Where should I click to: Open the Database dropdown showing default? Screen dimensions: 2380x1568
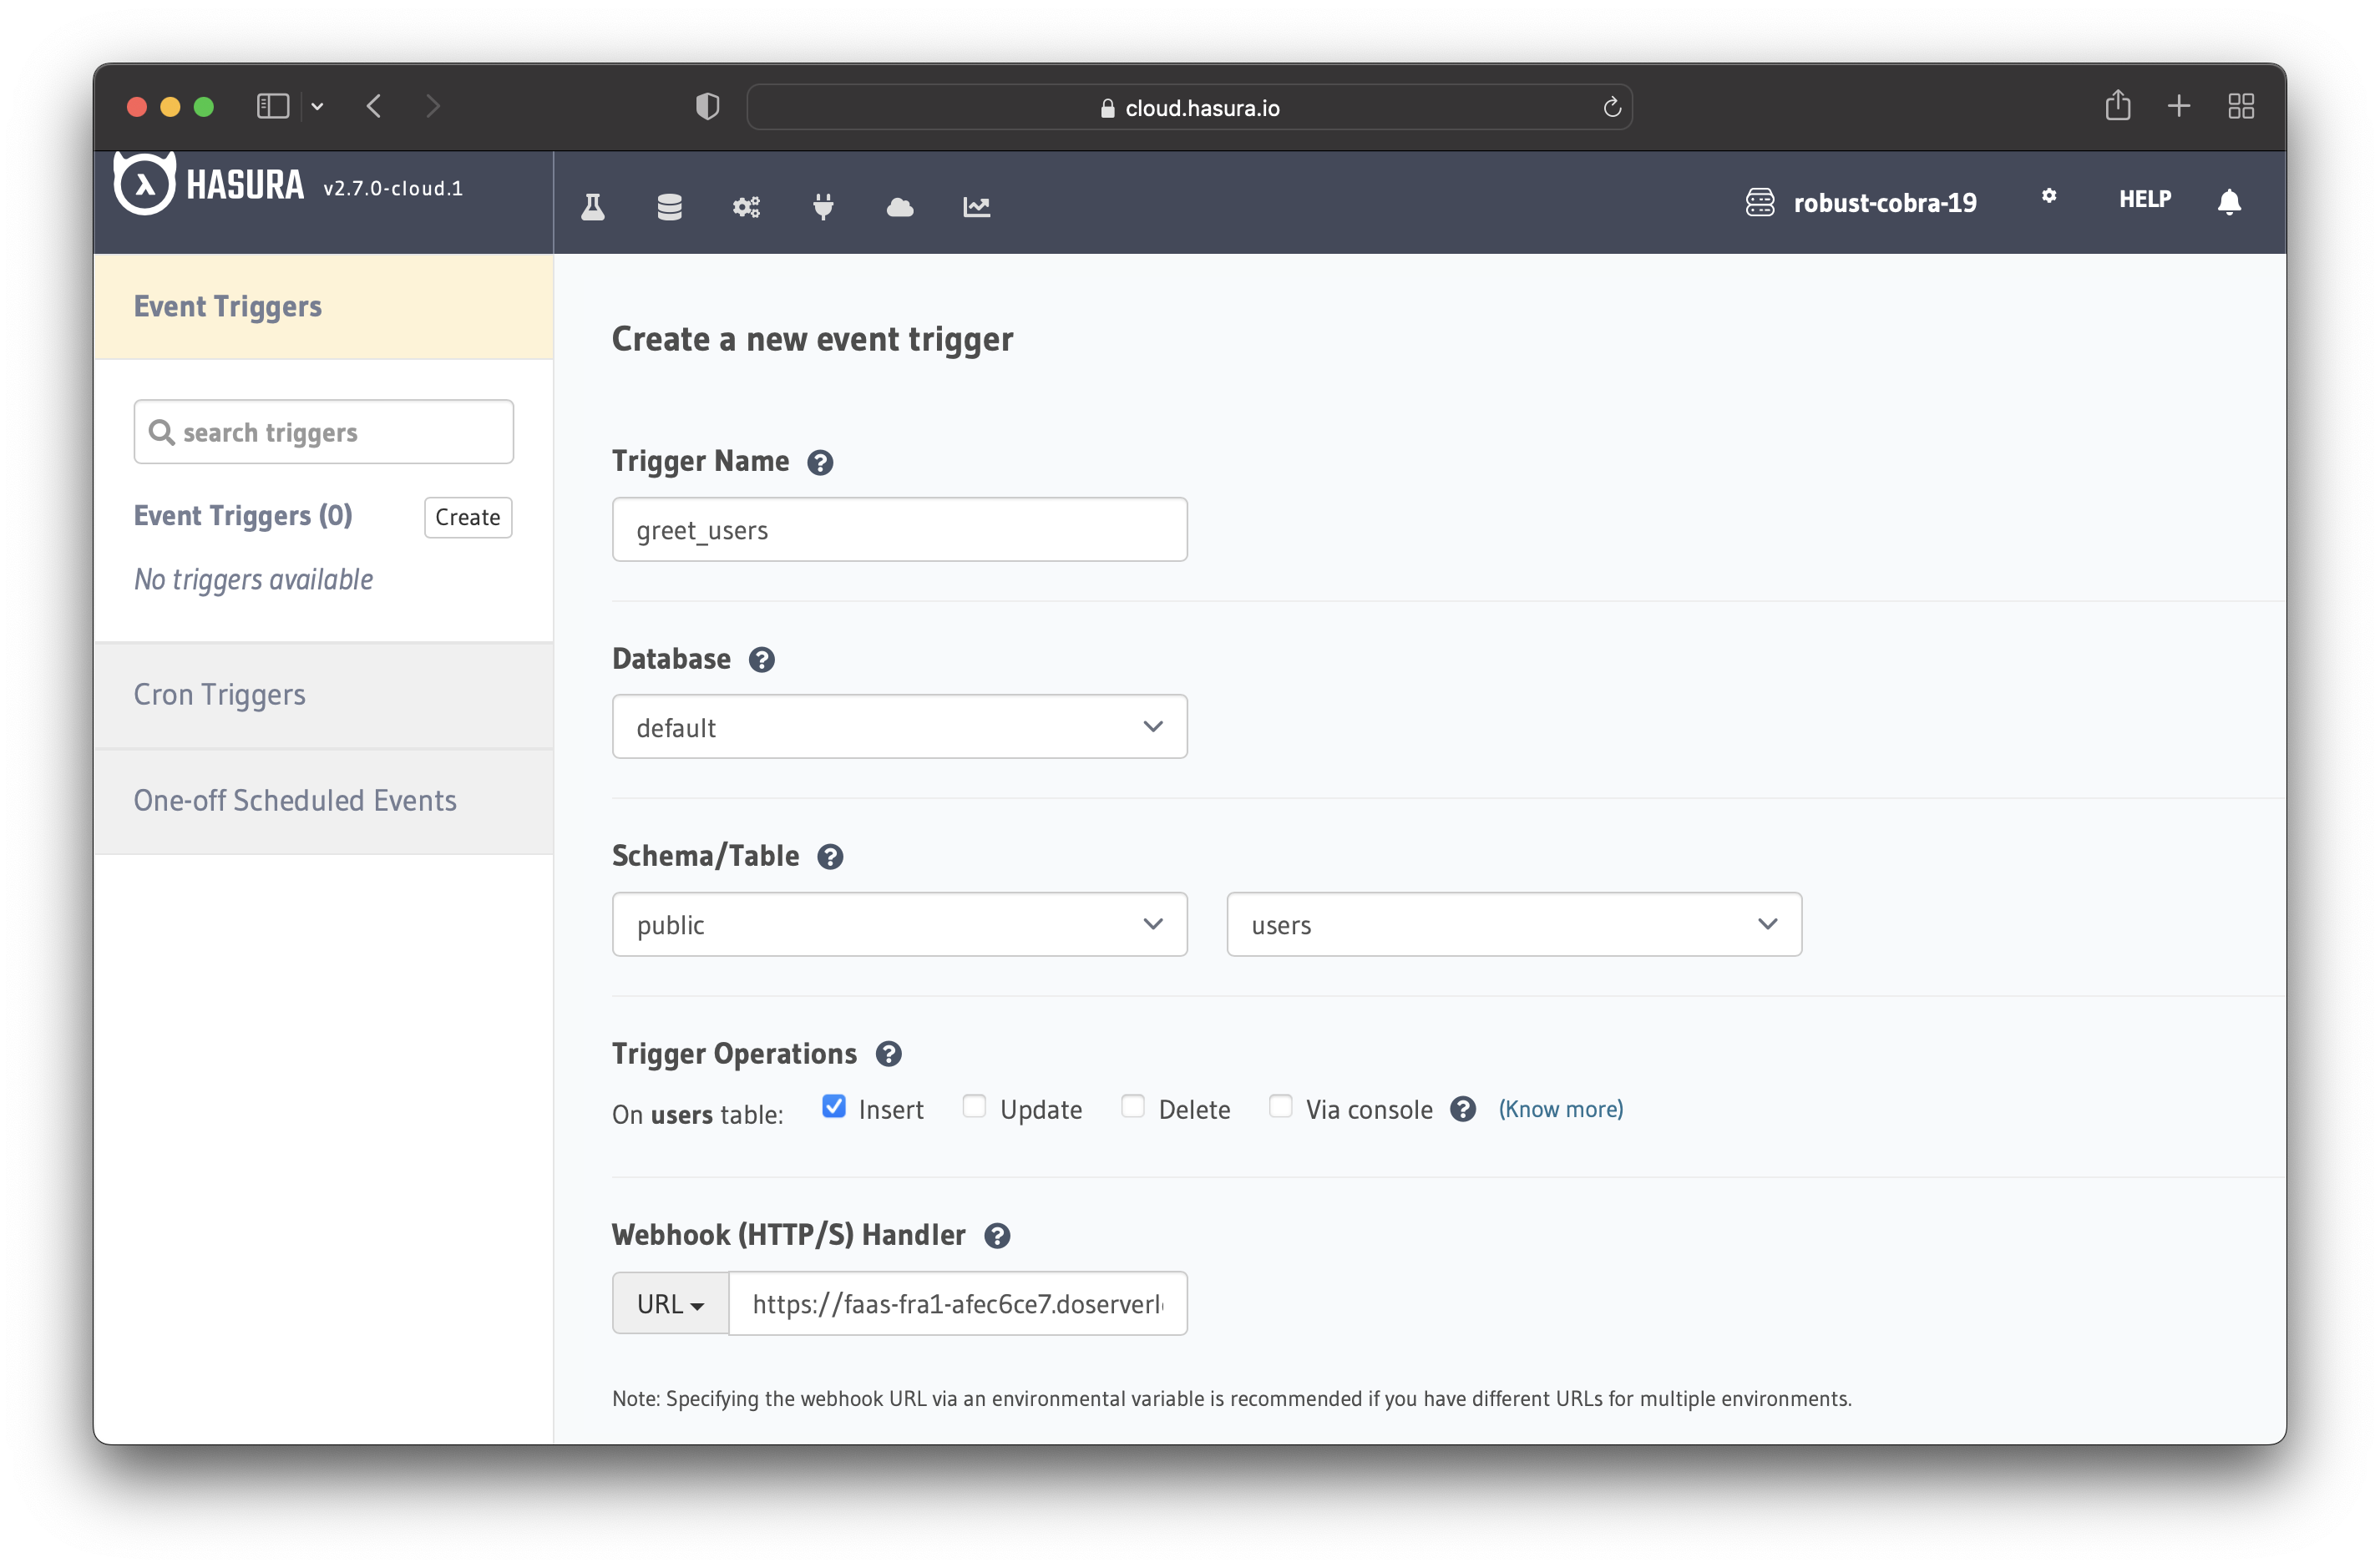click(x=898, y=726)
